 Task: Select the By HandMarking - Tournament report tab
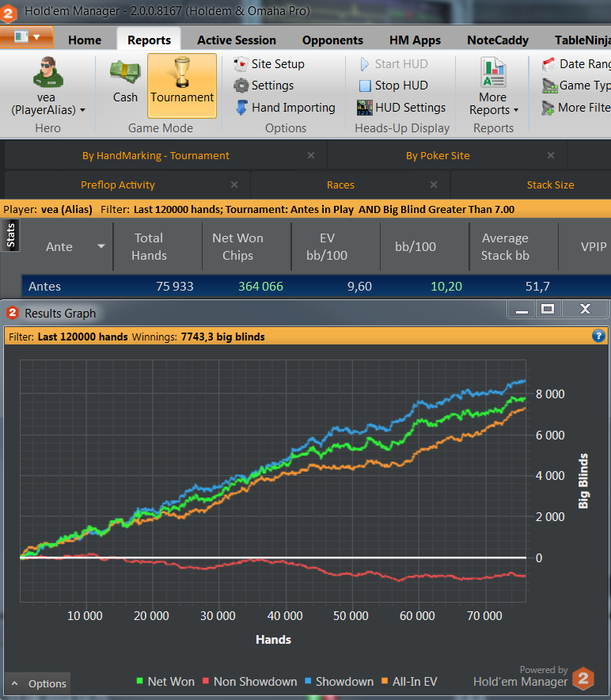click(155, 156)
